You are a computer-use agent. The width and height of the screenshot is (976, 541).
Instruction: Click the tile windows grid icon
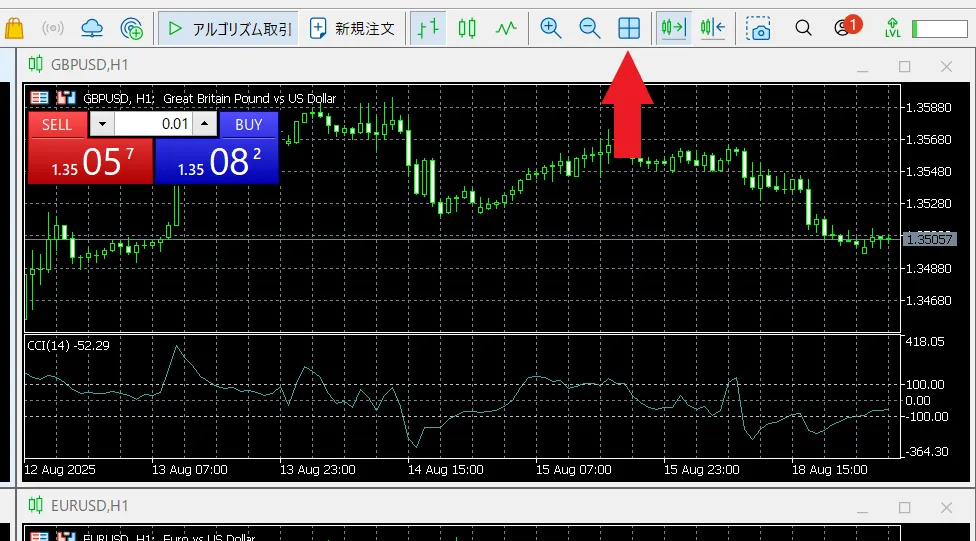(629, 29)
